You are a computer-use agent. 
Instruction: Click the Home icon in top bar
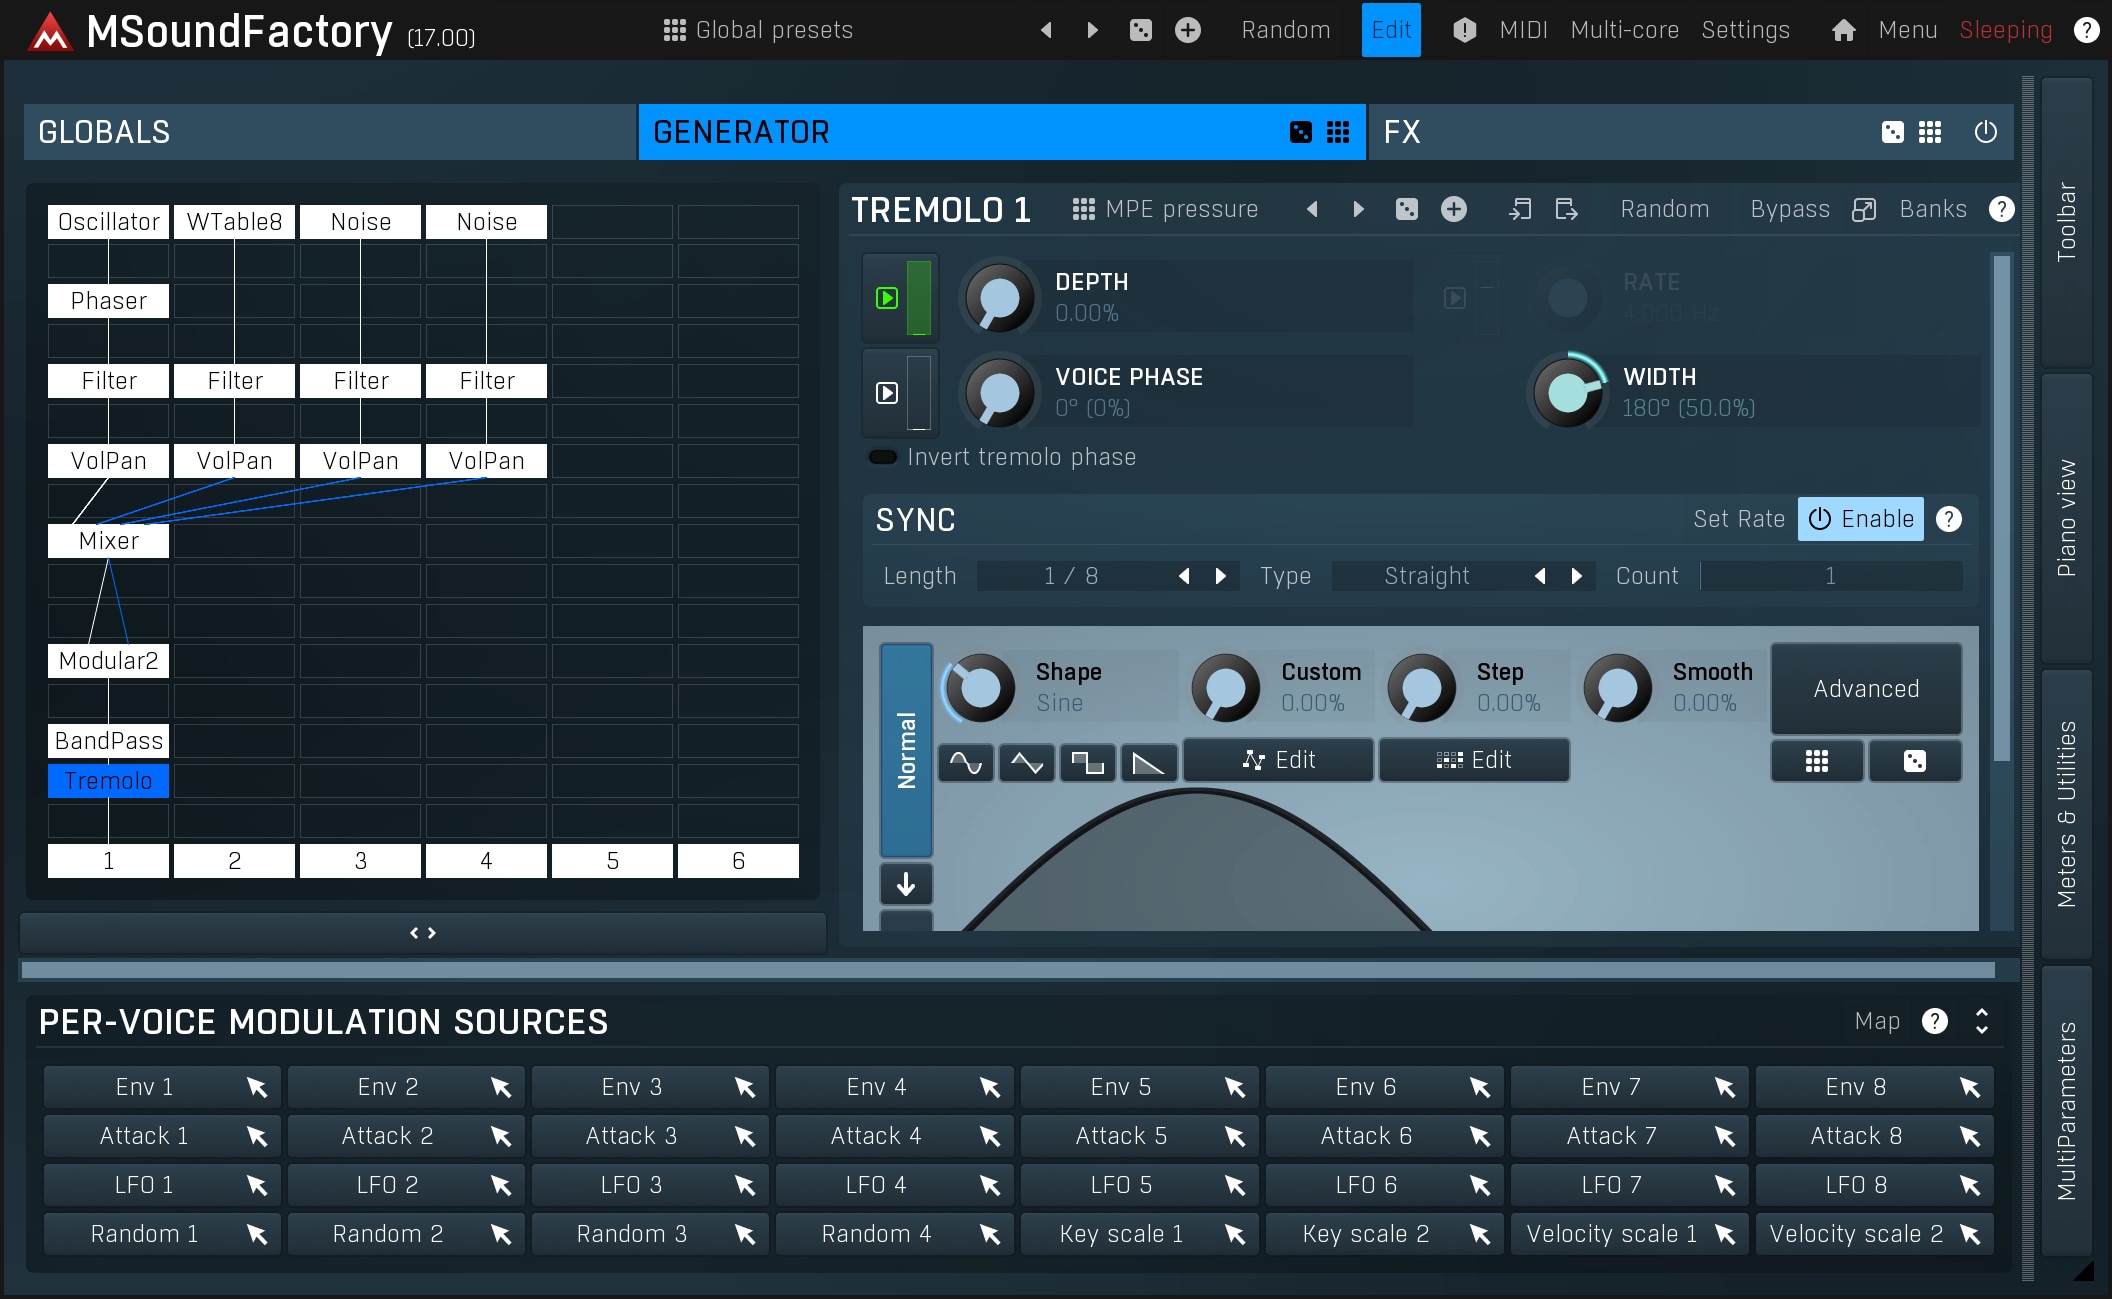tap(1843, 30)
